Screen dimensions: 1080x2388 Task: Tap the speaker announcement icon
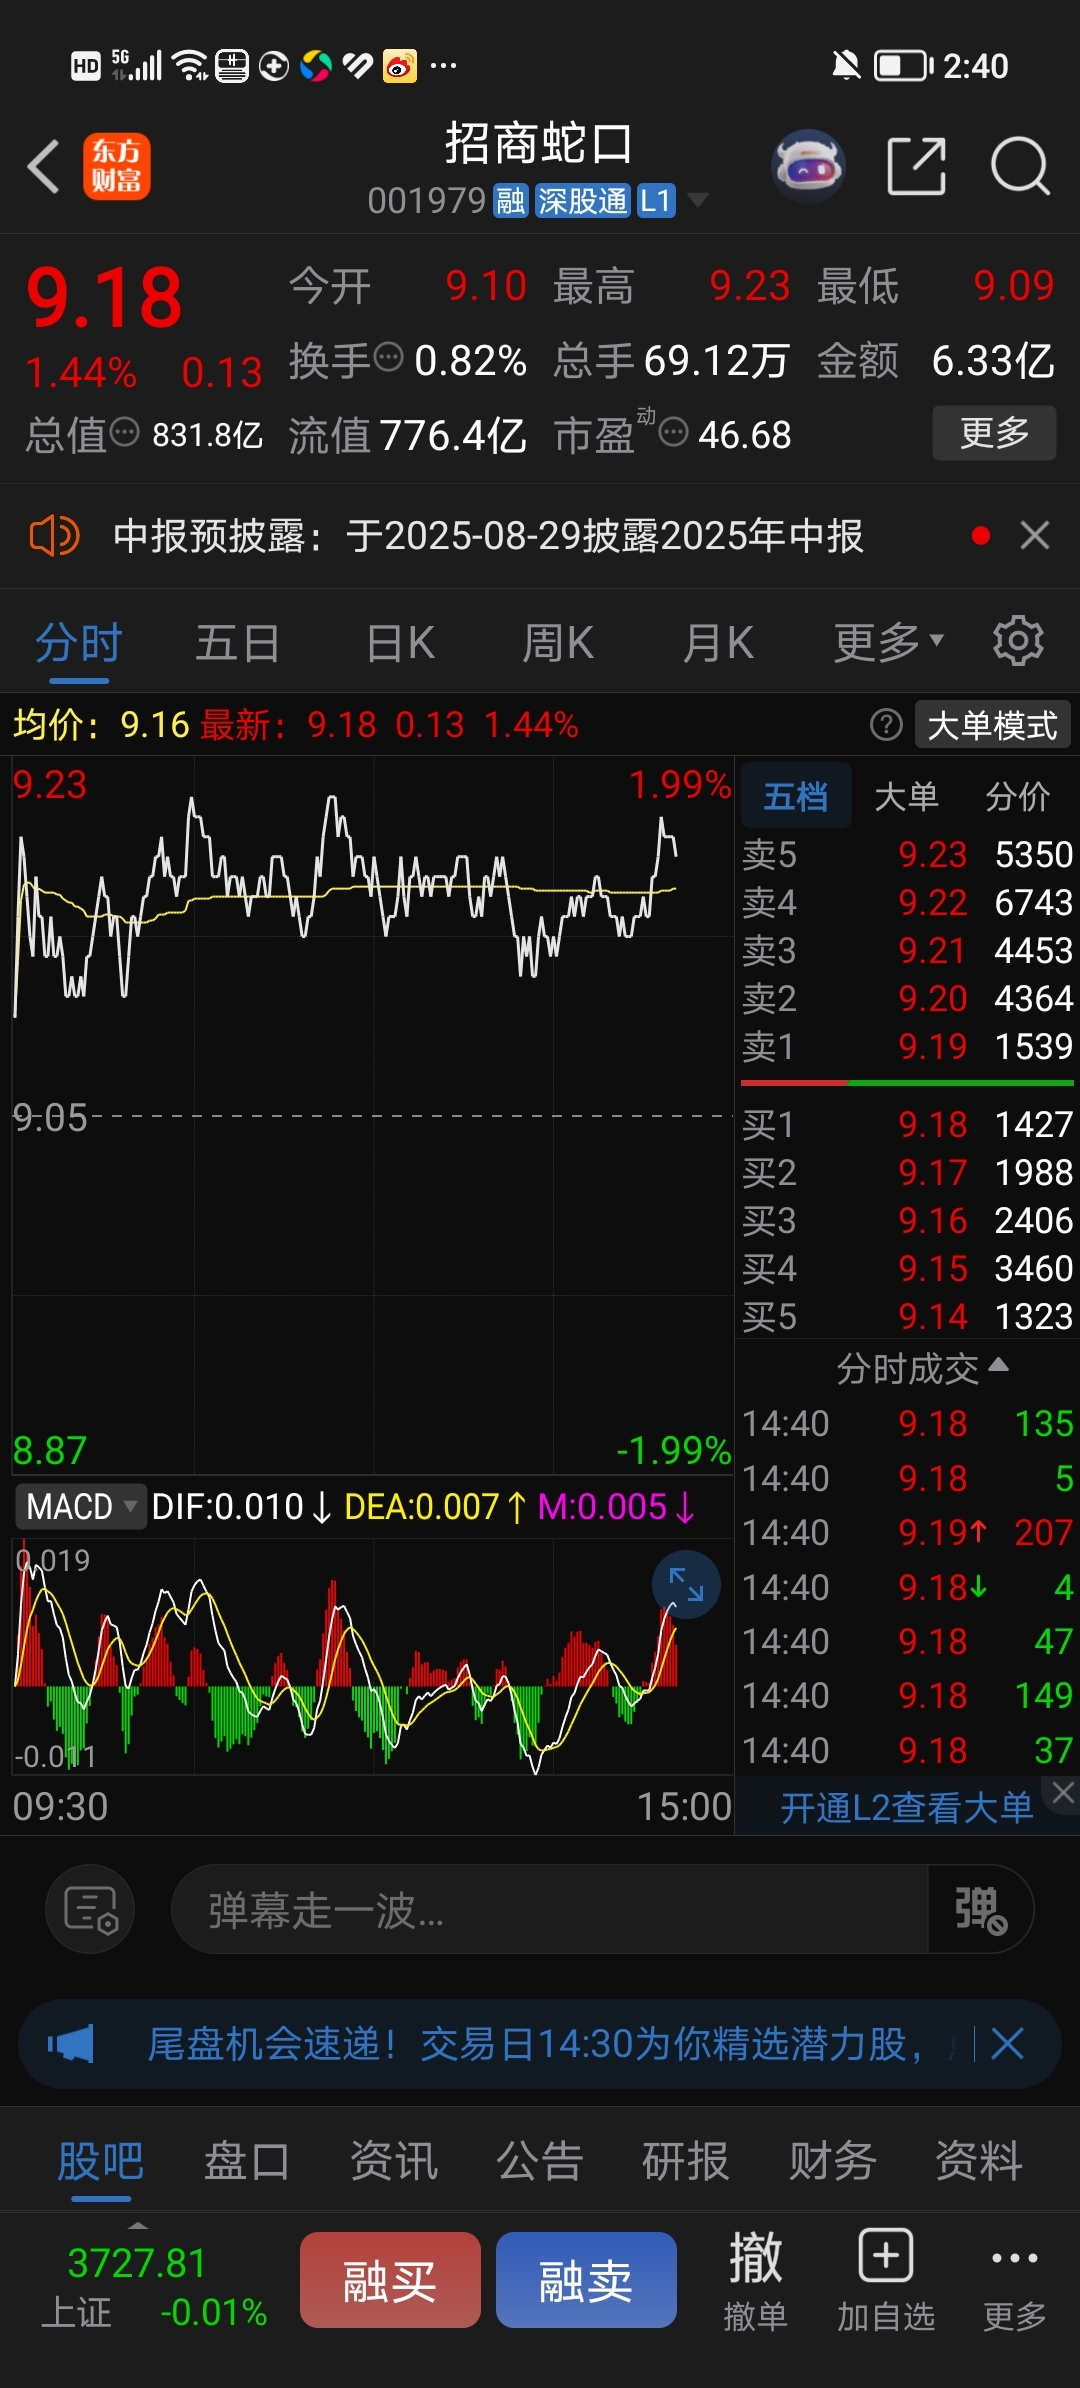point(54,536)
